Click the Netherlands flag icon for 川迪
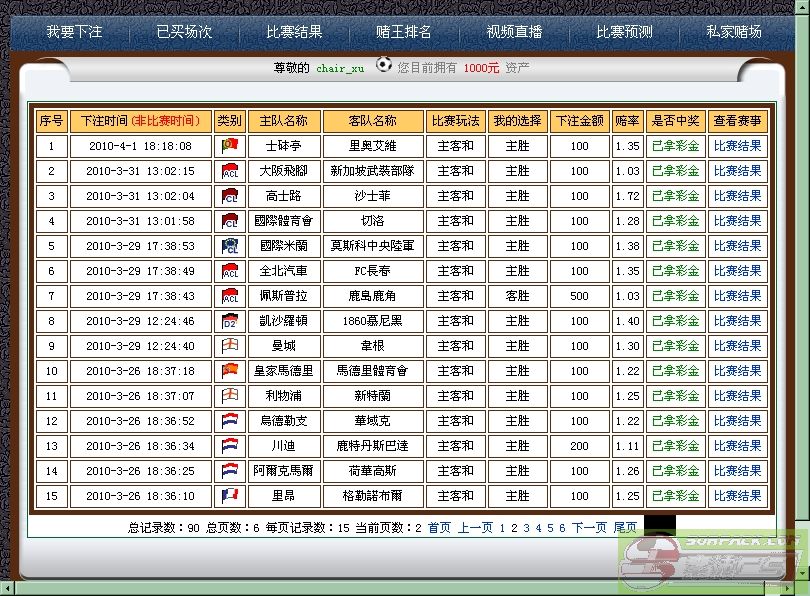Screen dimensions: 810x596 (x=230, y=446)
